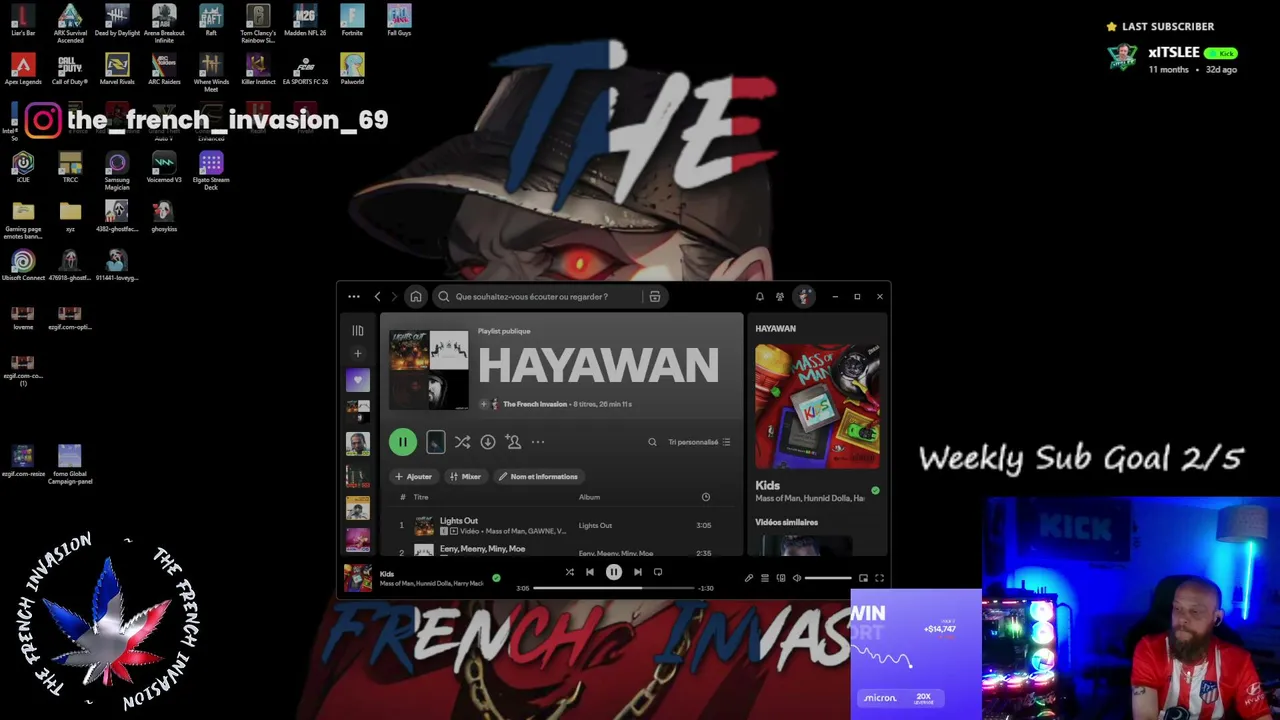This screenshot has height=720, width=1280.
Task: Toggle repeat in the player bar
Action: (x=658, y=572)
